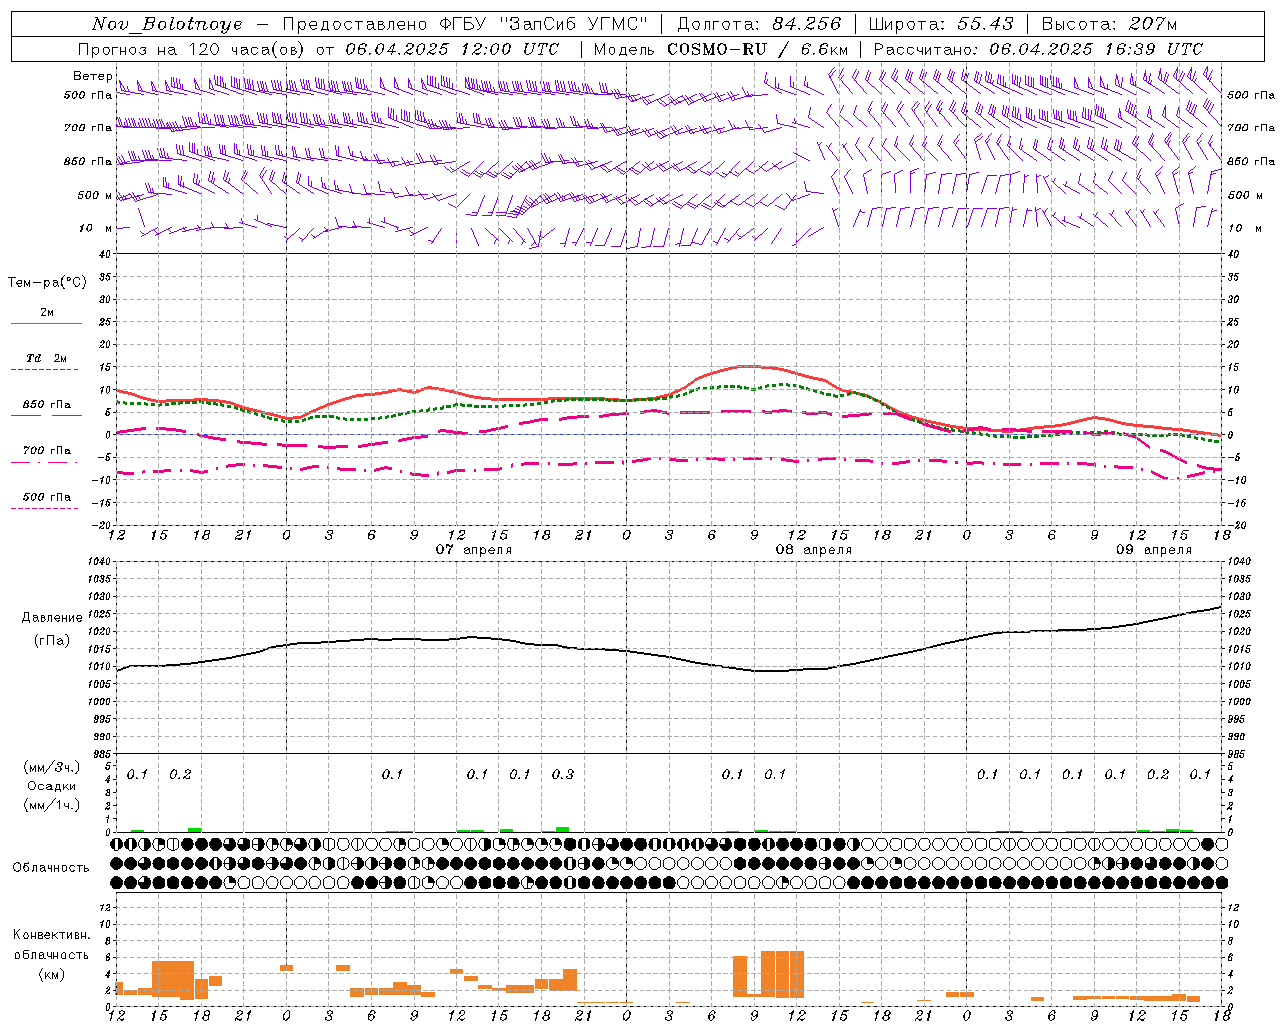Click the calculation time 06.04.2025 16:39 UTC

pos(1096,48)
